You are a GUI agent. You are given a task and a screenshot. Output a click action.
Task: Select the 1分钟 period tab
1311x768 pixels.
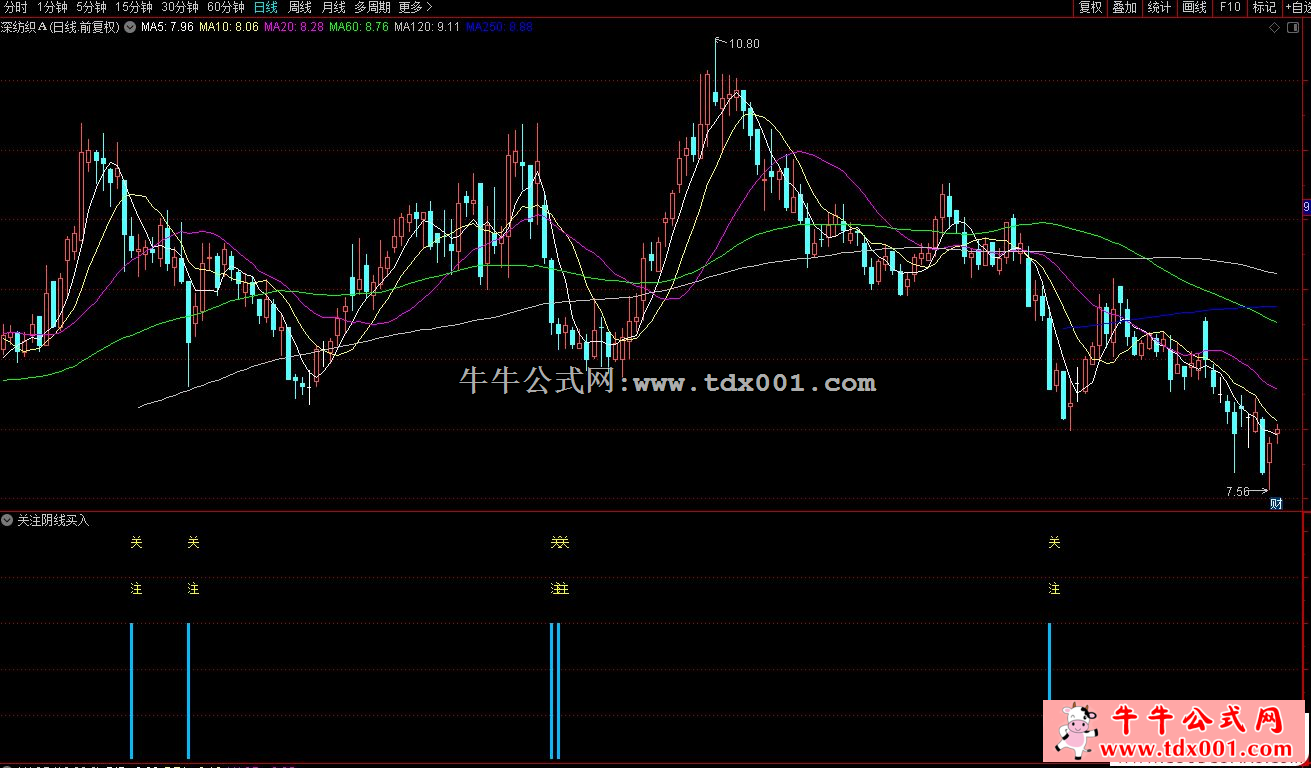coord(52,7)
